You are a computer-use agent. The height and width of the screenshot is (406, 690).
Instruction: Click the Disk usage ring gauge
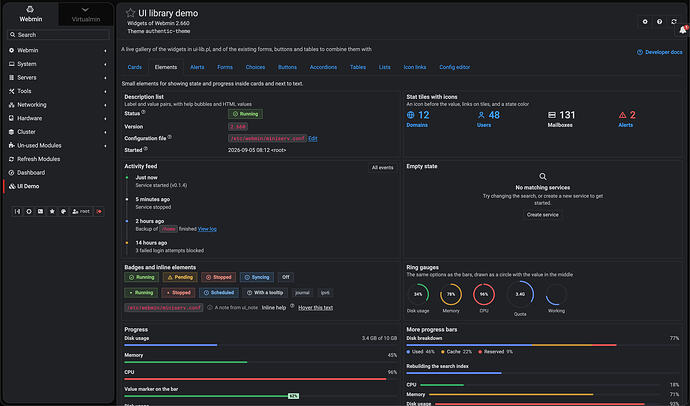point(418,294)
